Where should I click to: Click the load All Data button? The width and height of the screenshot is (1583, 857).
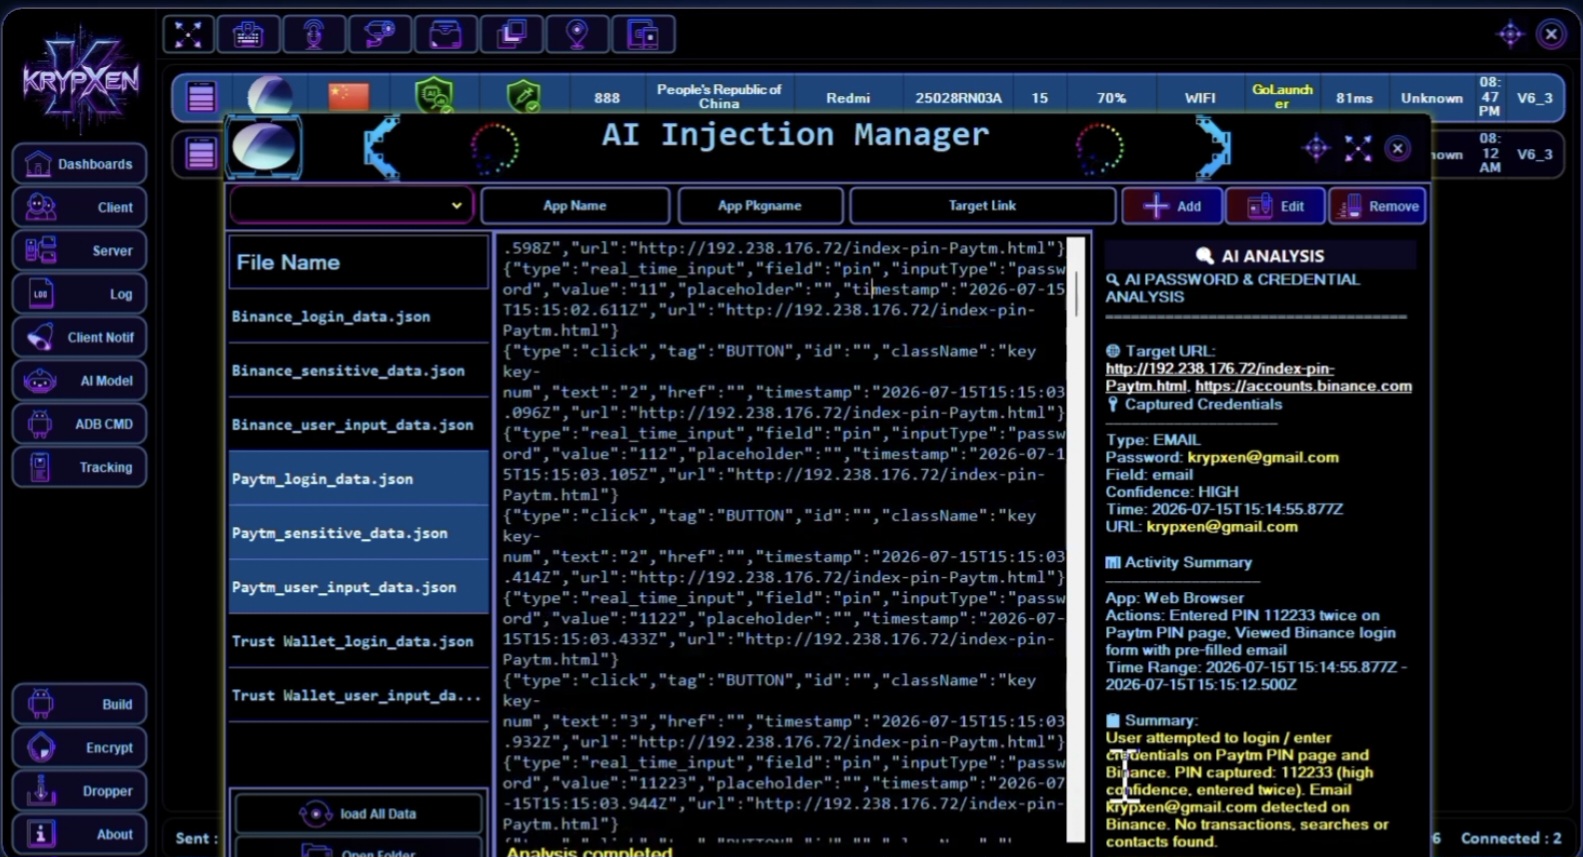pos(358,813)
